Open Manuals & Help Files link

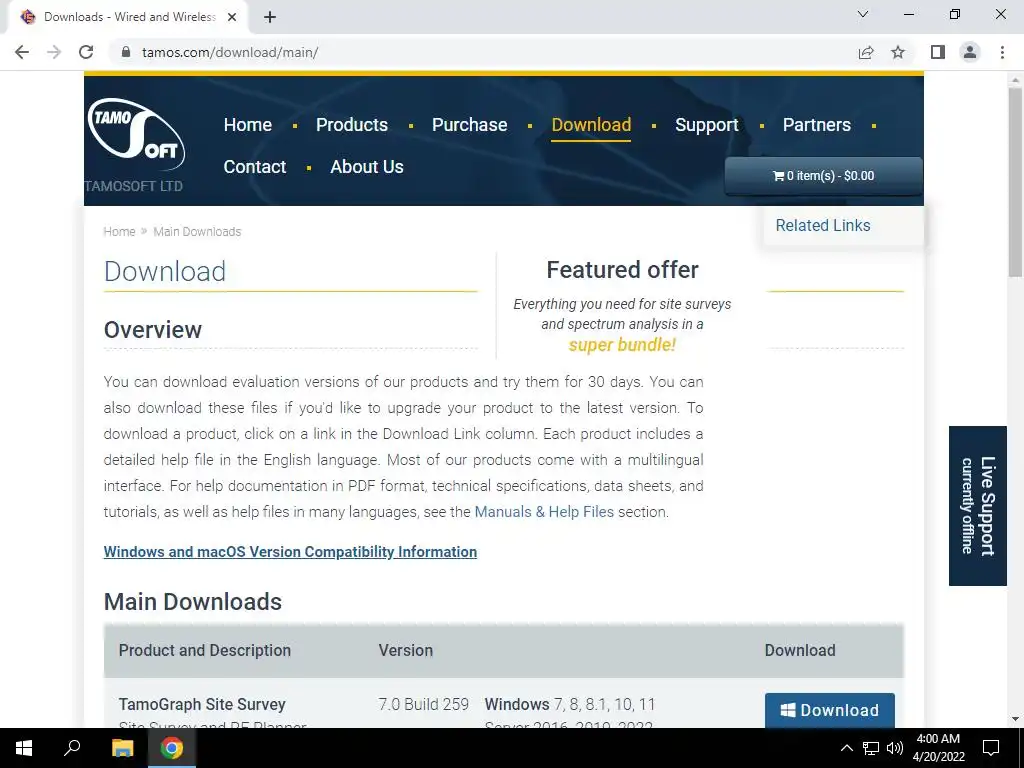coord(544,512)
